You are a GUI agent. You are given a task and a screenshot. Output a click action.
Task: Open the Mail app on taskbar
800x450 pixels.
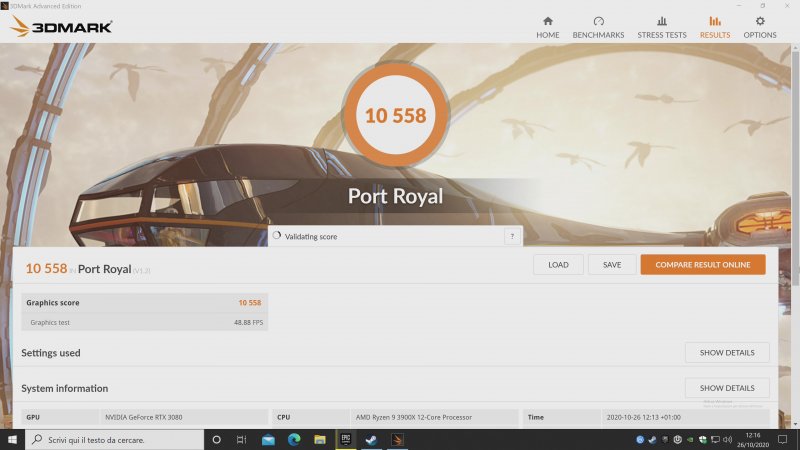[x=268, y=439]
